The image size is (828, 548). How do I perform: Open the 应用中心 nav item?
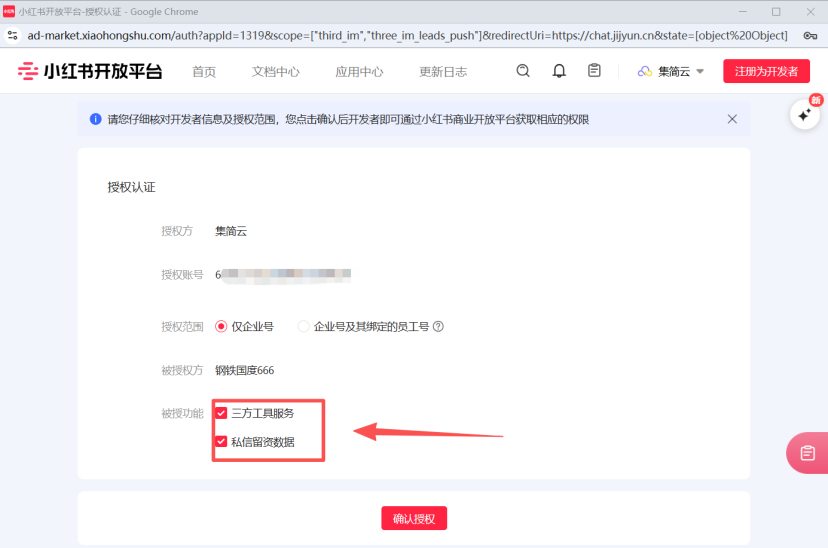(x=360, y=72)
